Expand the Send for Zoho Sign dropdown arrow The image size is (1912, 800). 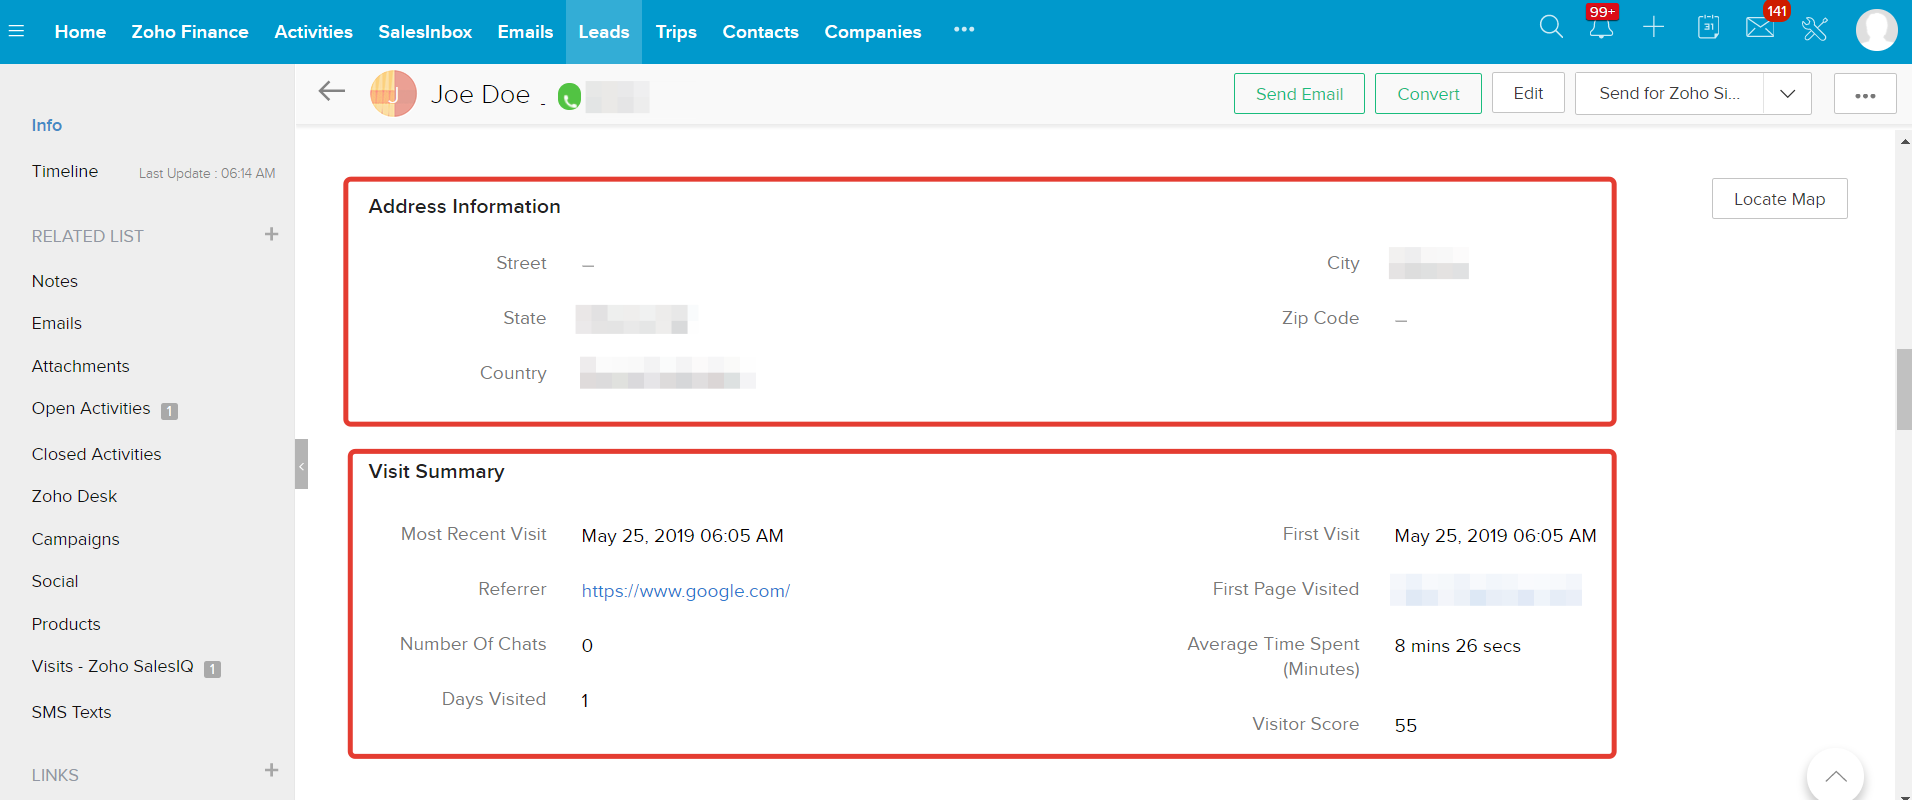(x=1787, y=94)
